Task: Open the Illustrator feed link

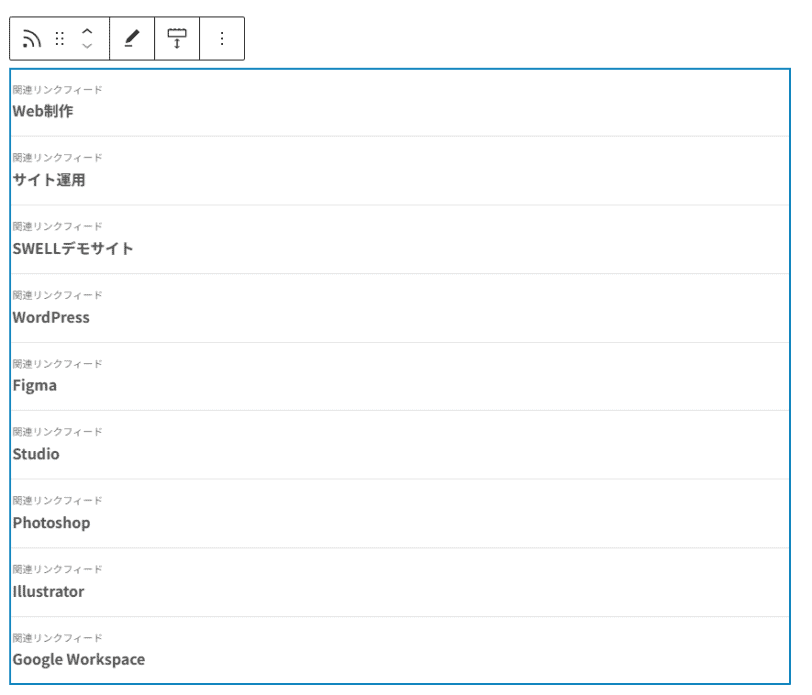Action: coord(49,591)
